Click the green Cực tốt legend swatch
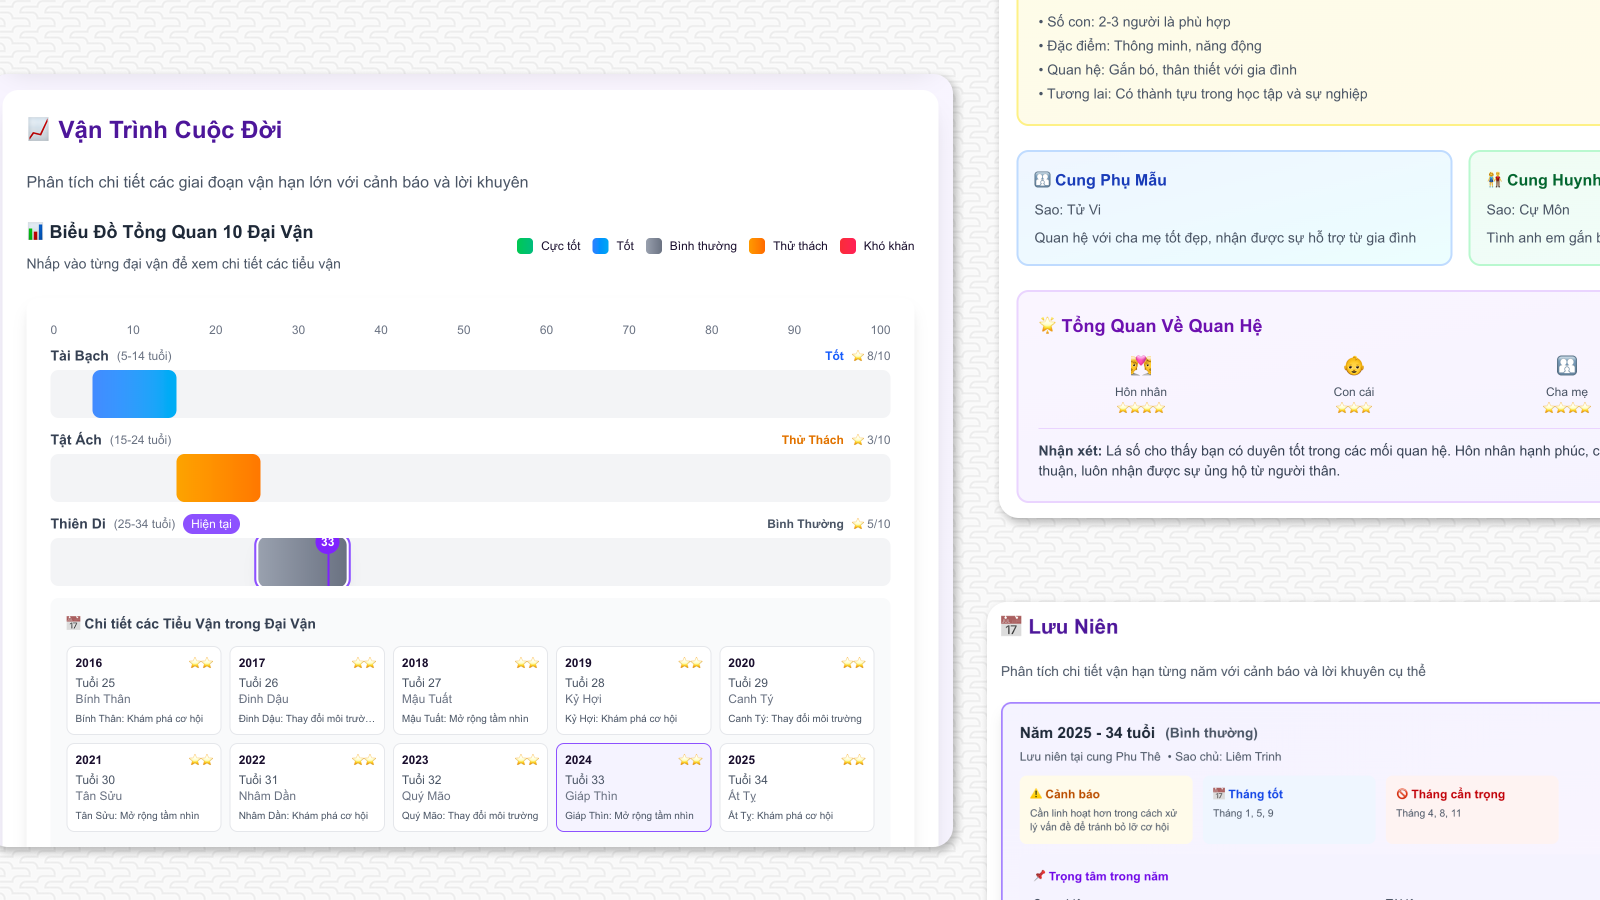Screen dimensions: 1600x900 pos(525,246)
